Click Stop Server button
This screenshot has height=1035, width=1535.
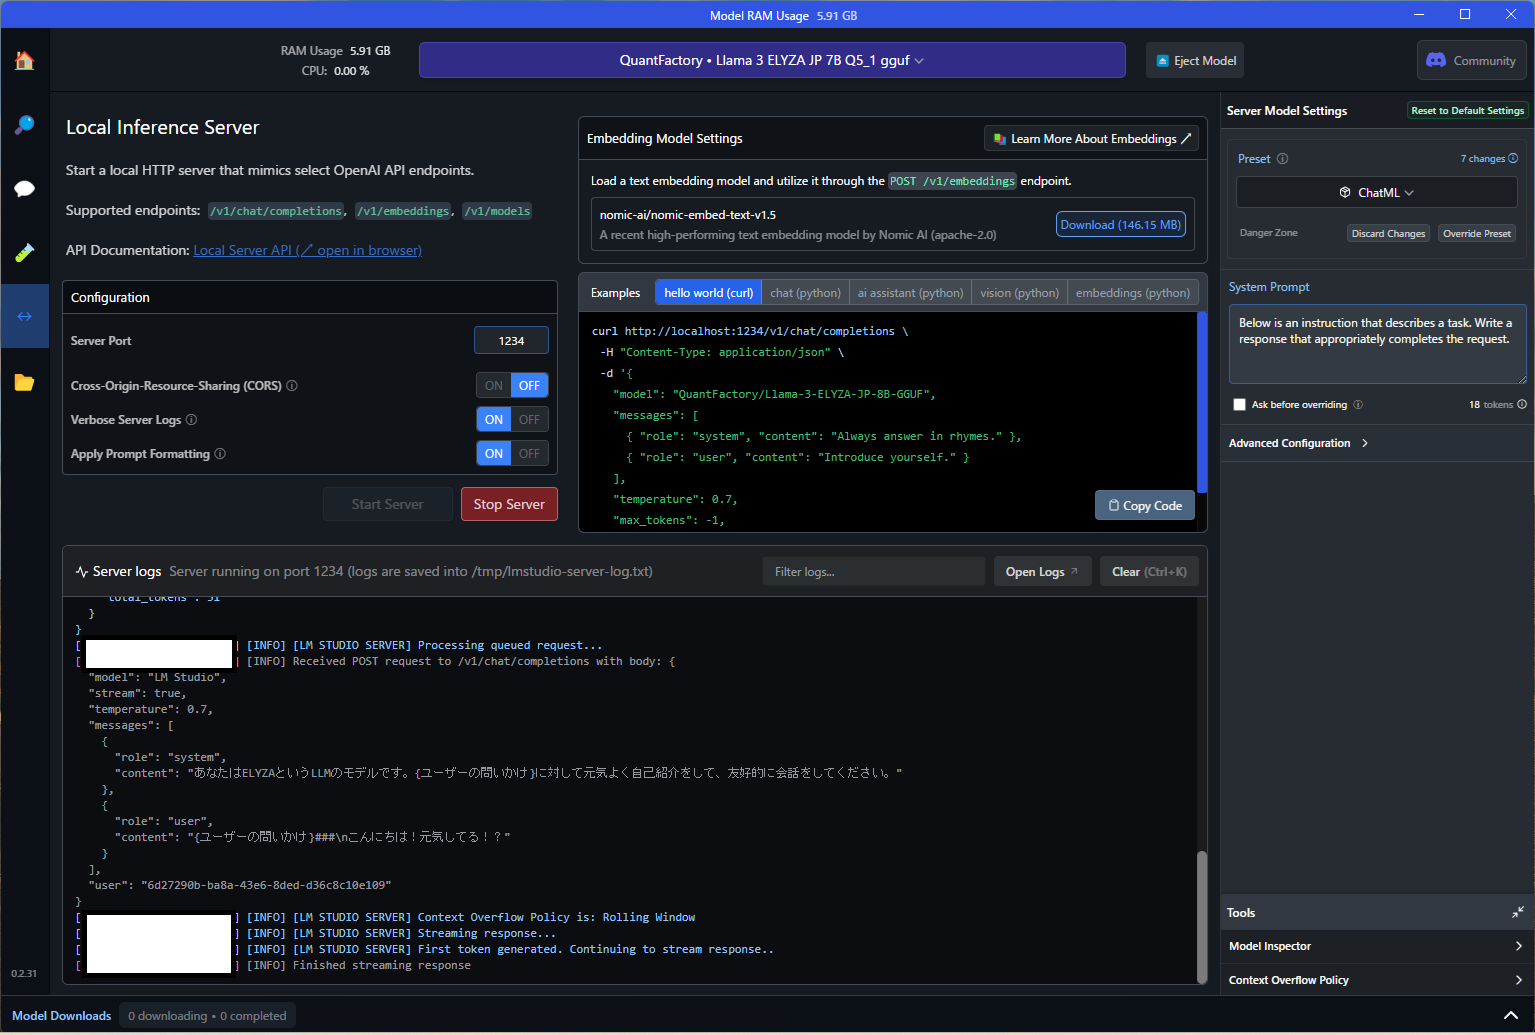click(x=509, y=504)
